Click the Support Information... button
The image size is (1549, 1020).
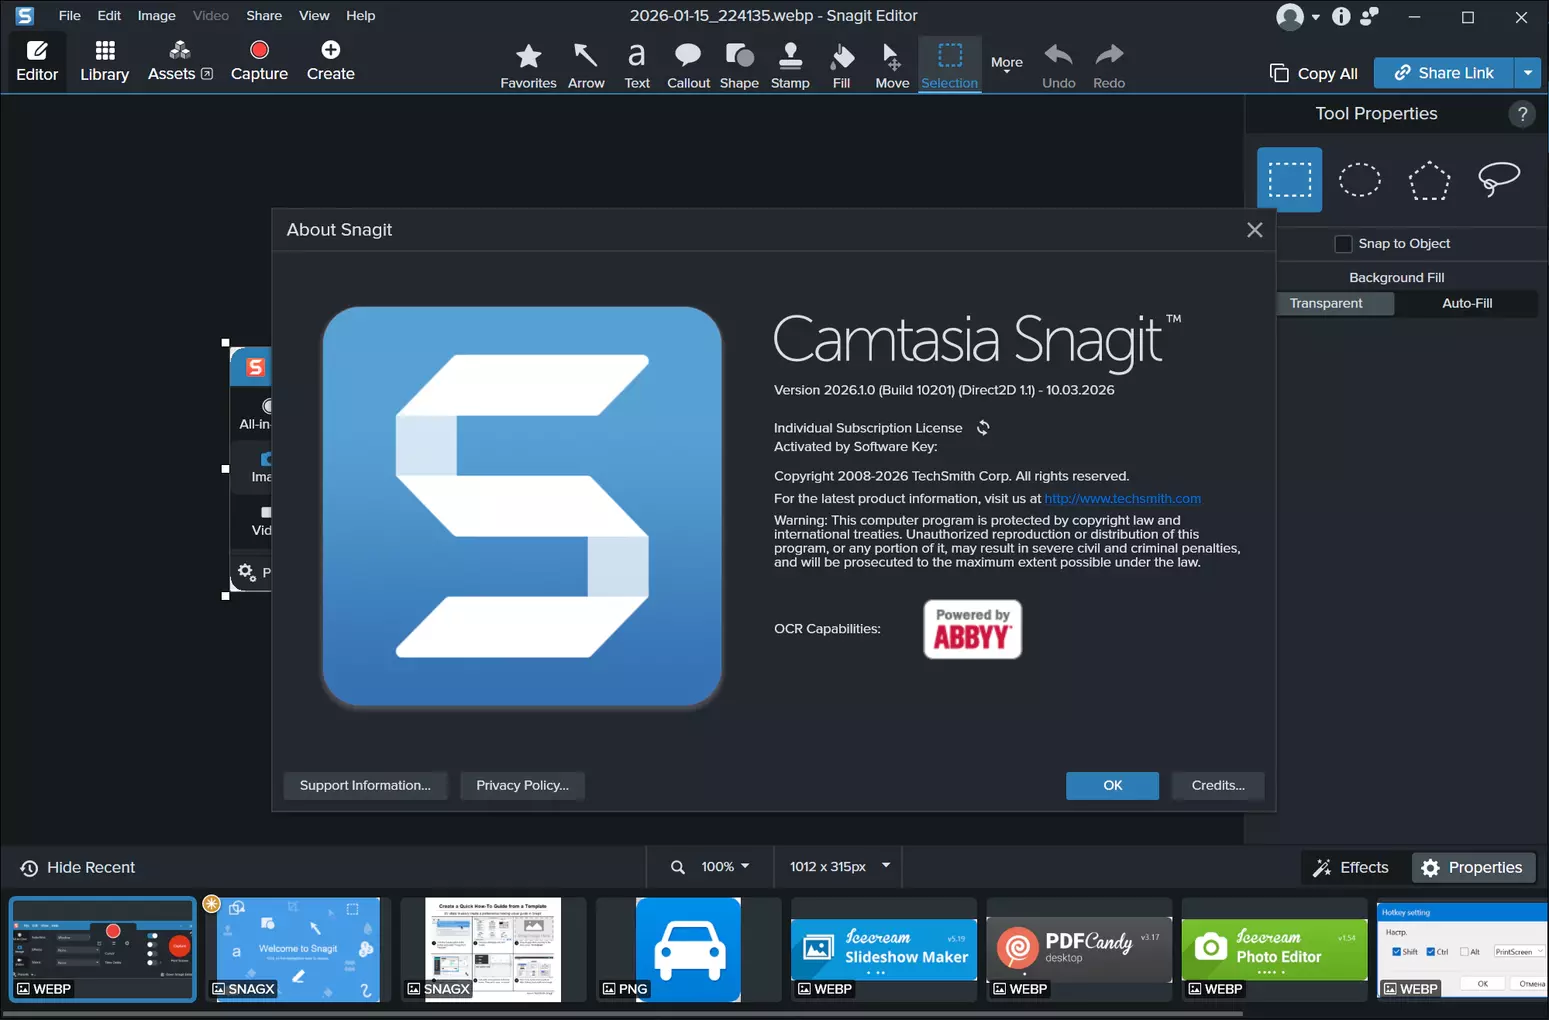click(365, 786)
